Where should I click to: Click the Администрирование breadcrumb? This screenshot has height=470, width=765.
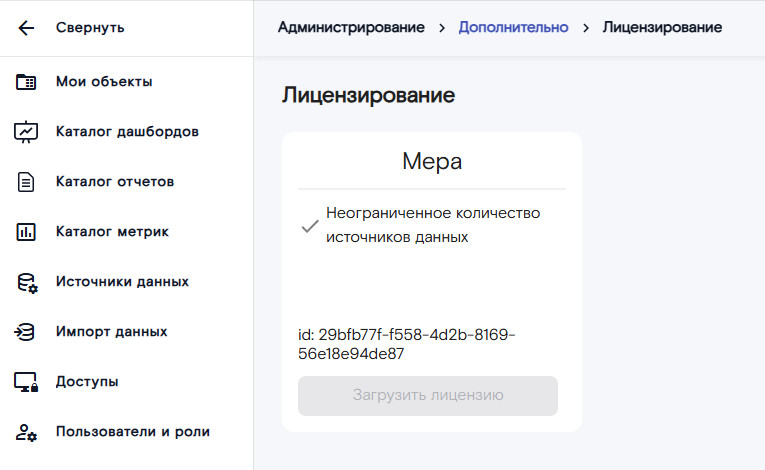click(351, 28)
